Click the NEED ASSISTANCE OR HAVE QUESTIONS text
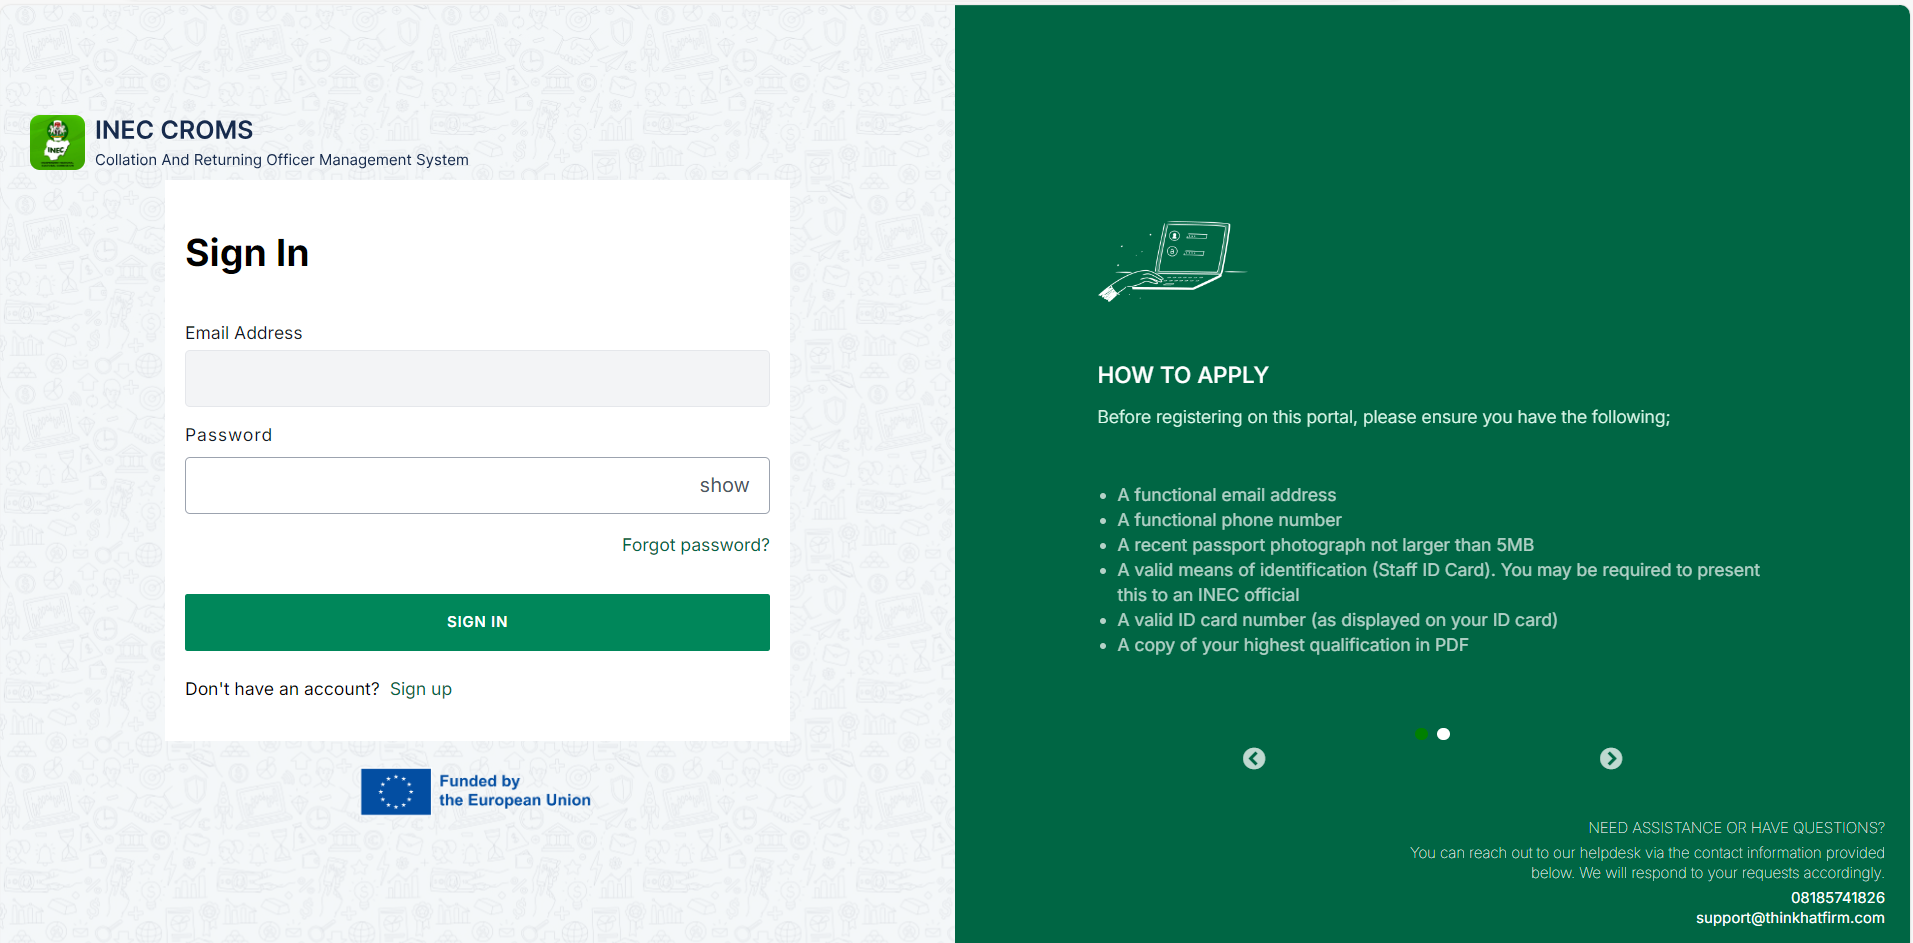Image resolution: width=1913 pixels, height=943 pixels. tap(1736, 828)
